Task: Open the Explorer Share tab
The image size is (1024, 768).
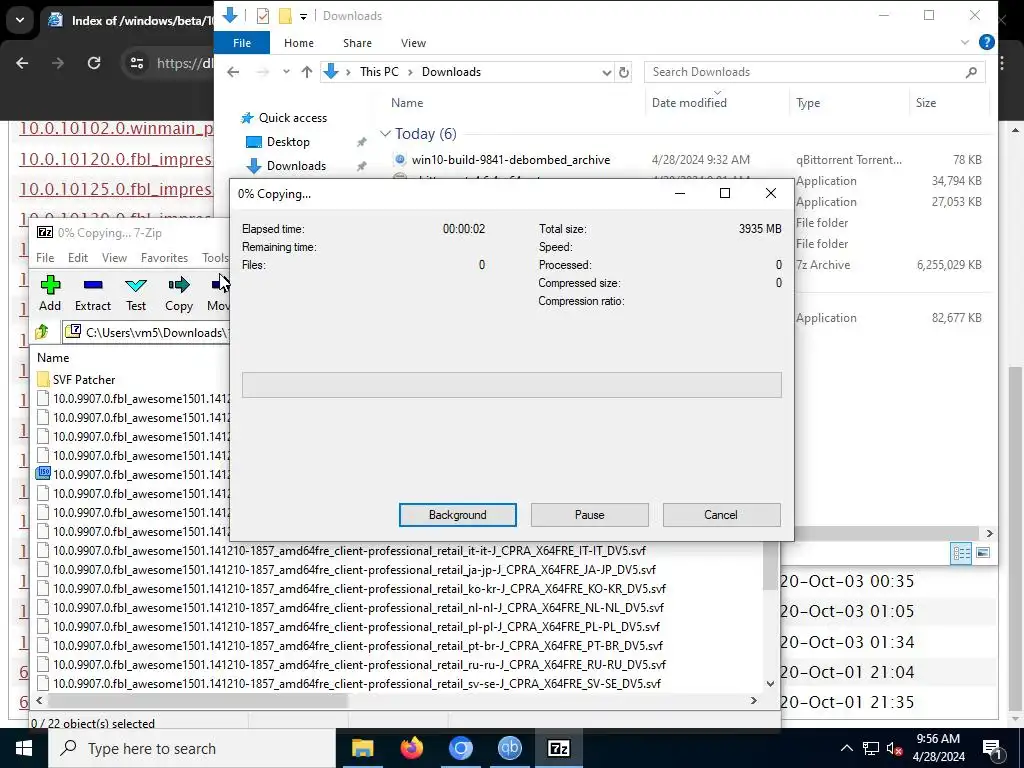Action: pos(357,42)
